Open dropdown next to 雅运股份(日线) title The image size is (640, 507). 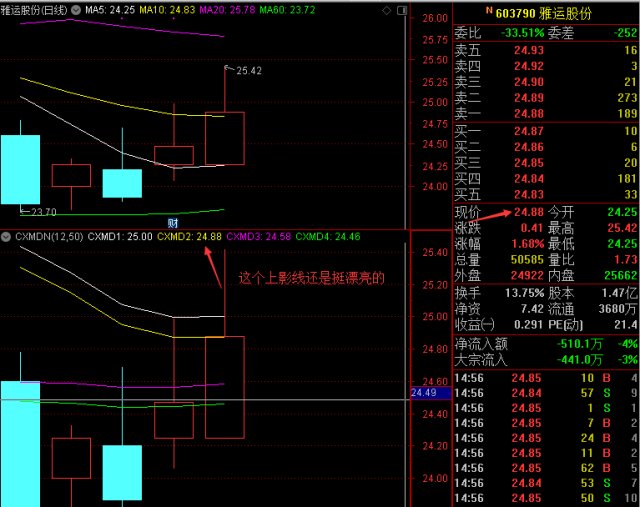tap(76, 10)
